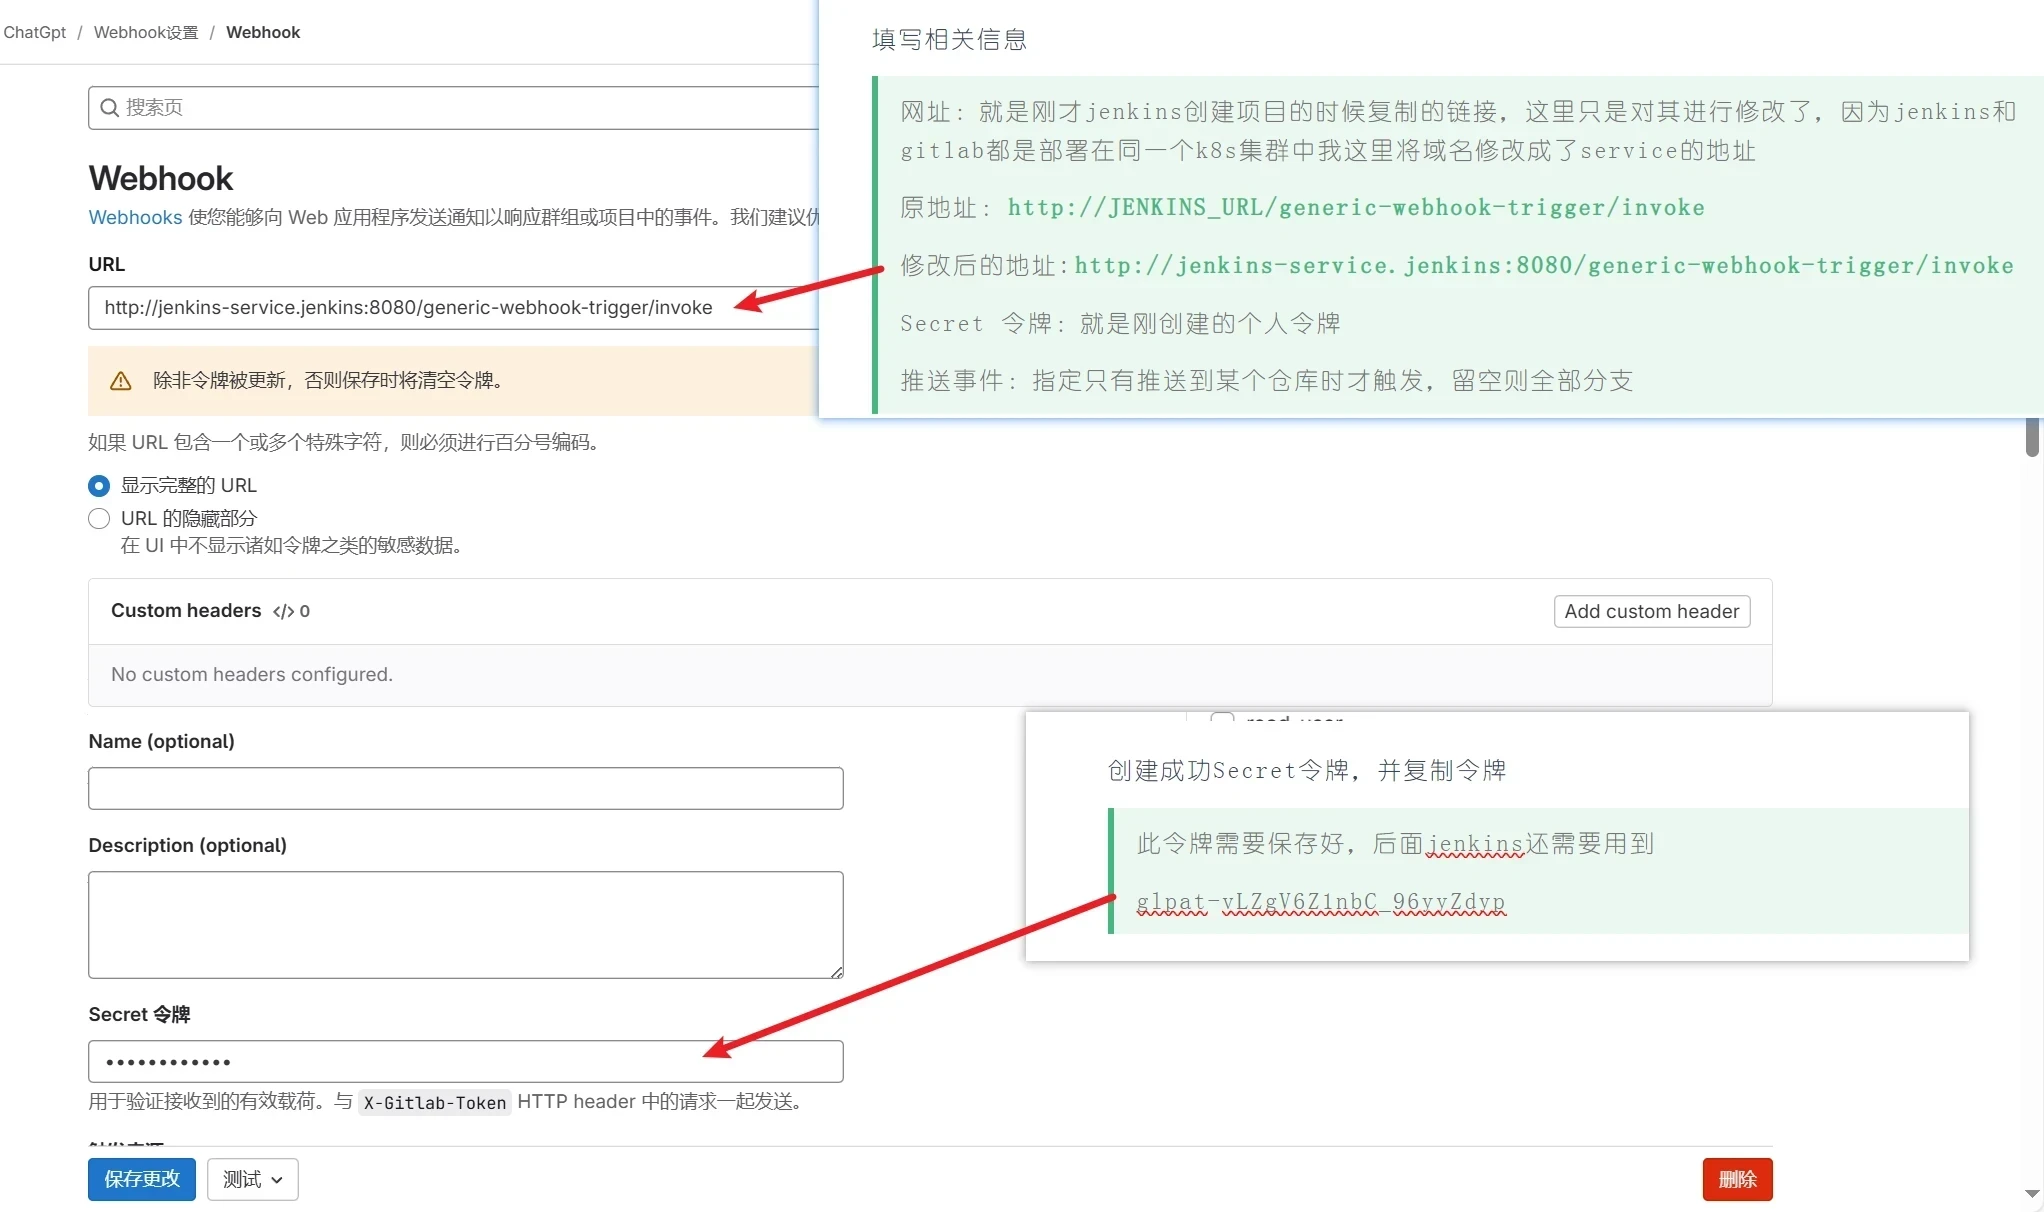Click the Add custom header button

1651,612
